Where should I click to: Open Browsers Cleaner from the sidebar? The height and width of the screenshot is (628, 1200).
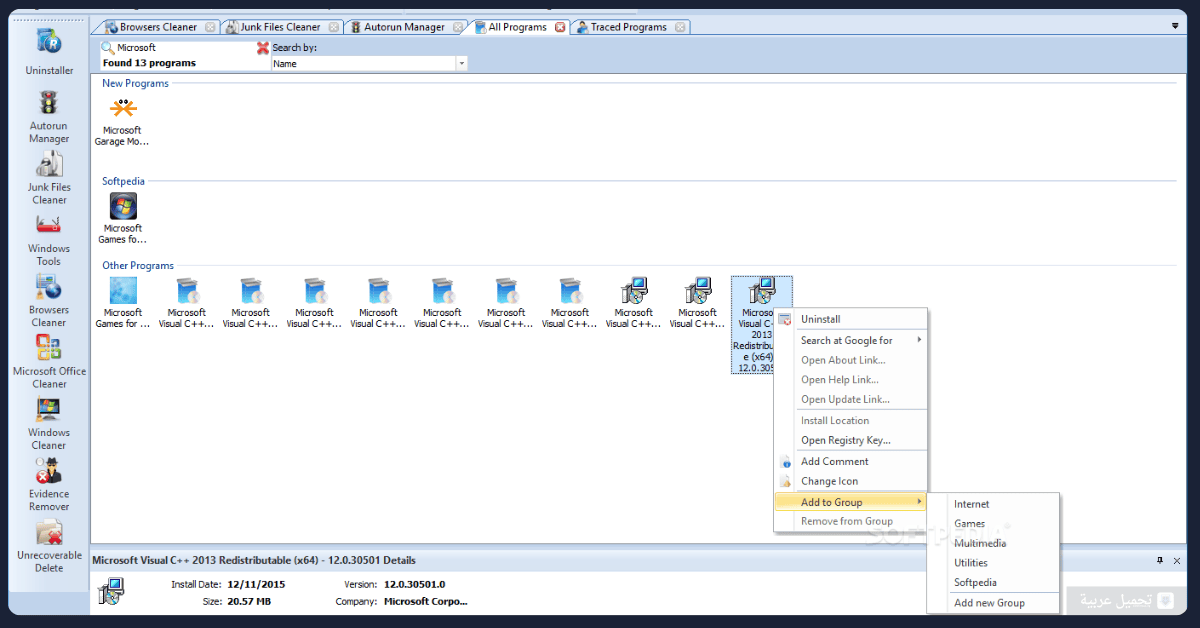click(x=49, y=301)
